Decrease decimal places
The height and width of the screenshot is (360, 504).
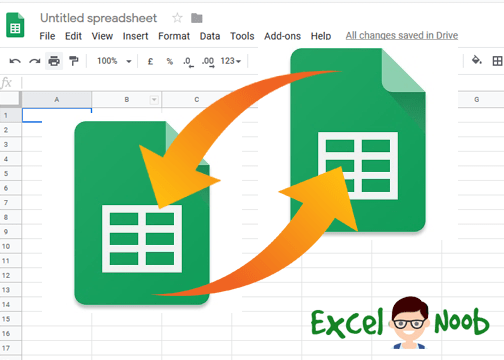pos(189,62)
